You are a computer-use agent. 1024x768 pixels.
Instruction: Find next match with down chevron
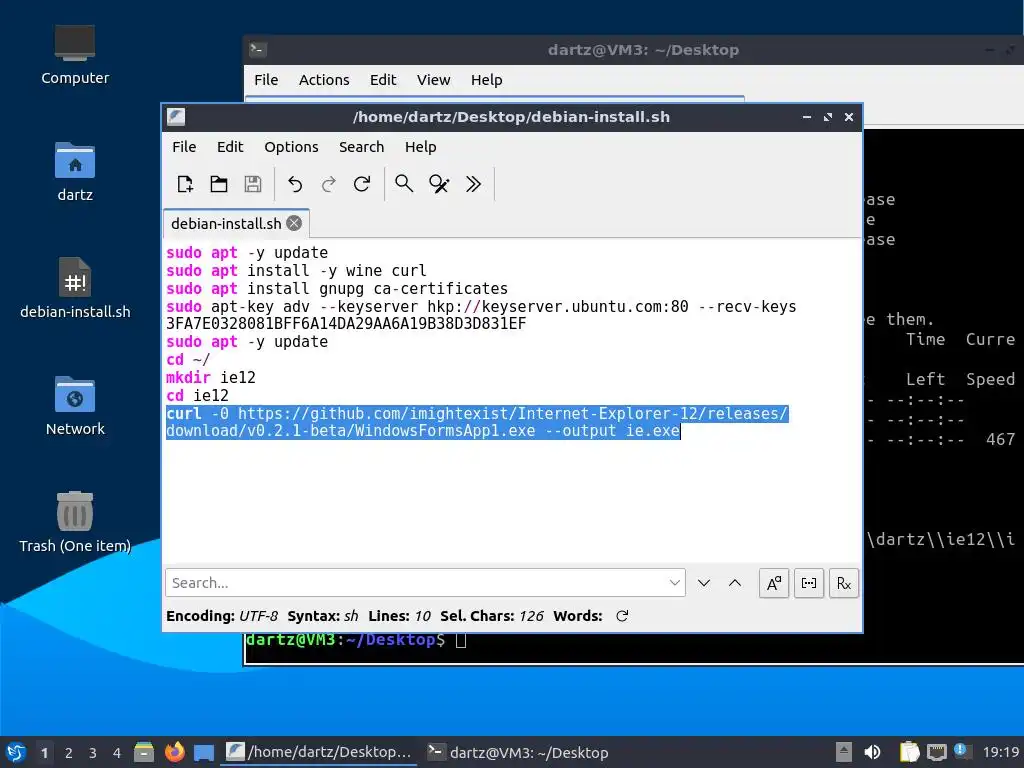coord(703,583)
